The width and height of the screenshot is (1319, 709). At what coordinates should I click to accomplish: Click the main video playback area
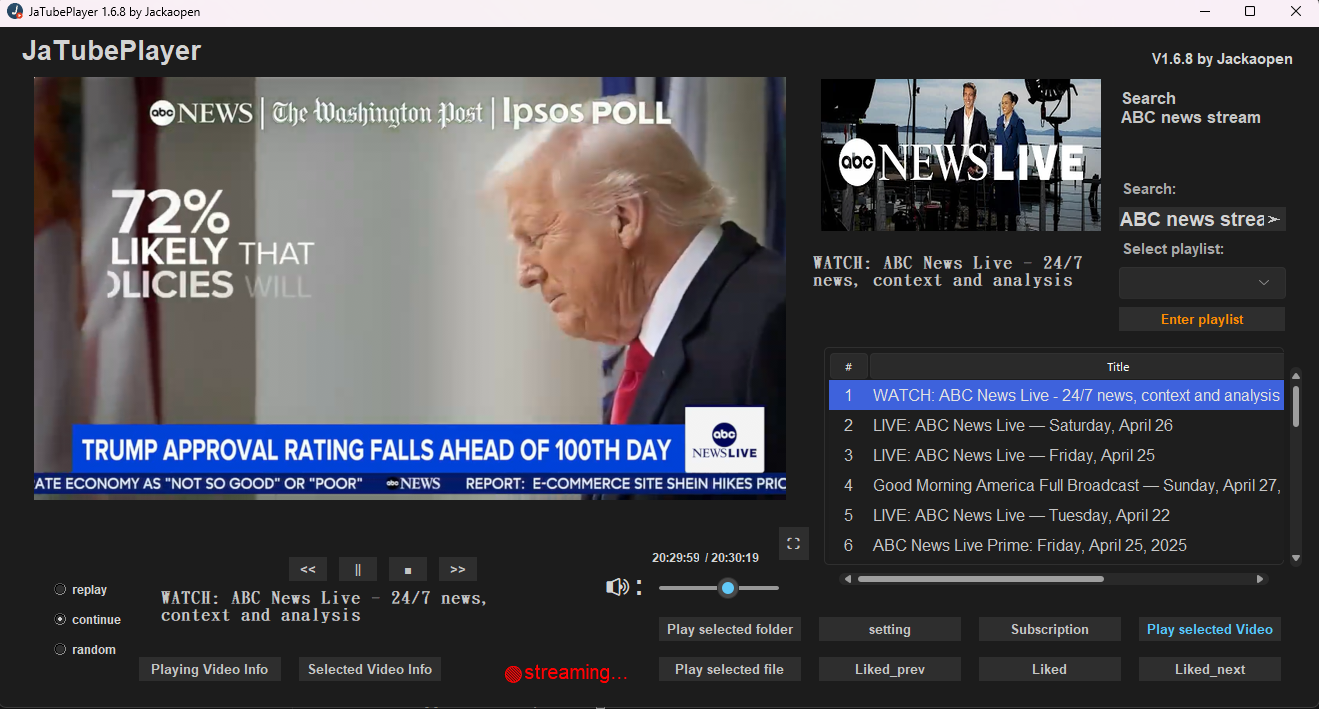[410, 288]
